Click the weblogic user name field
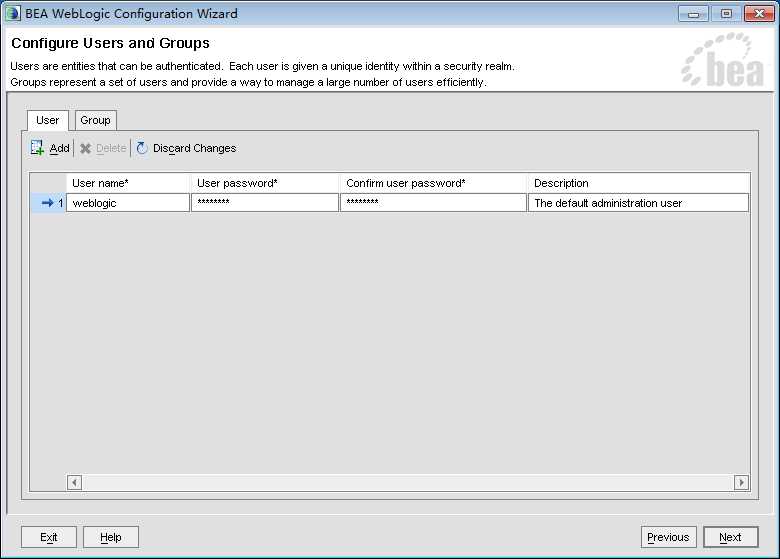 (128, 203)
